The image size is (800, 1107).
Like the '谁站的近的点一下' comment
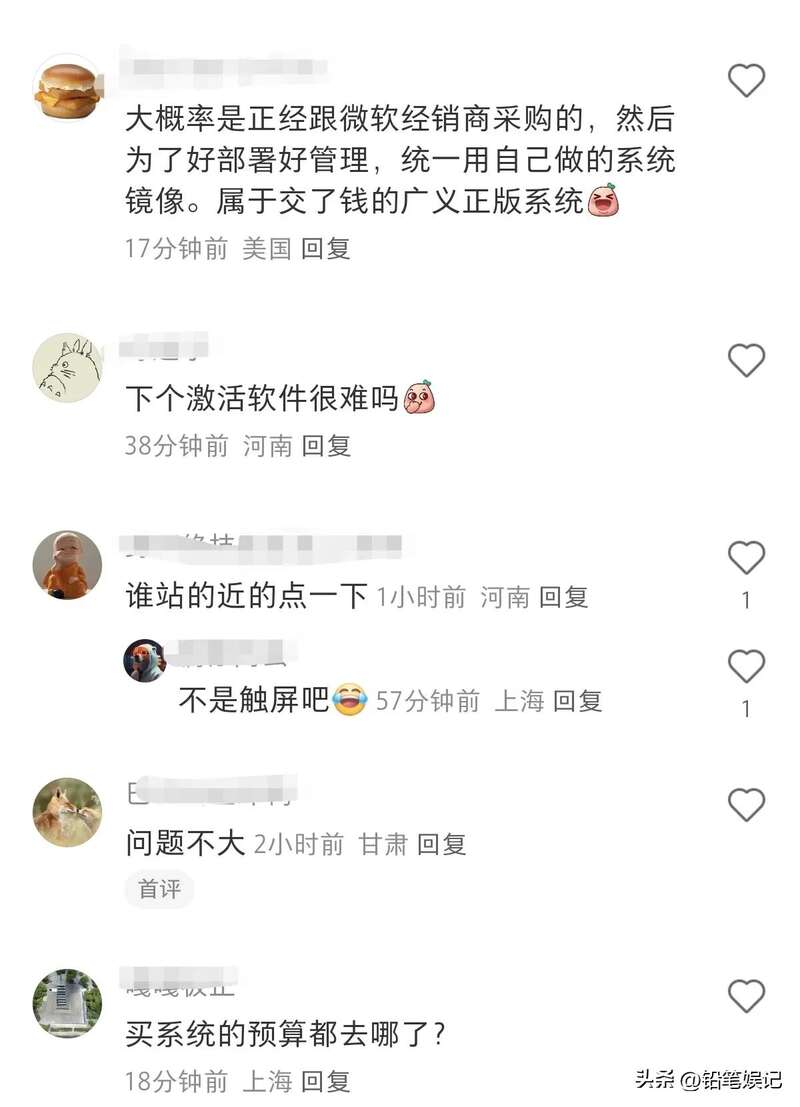pos(746,558)
